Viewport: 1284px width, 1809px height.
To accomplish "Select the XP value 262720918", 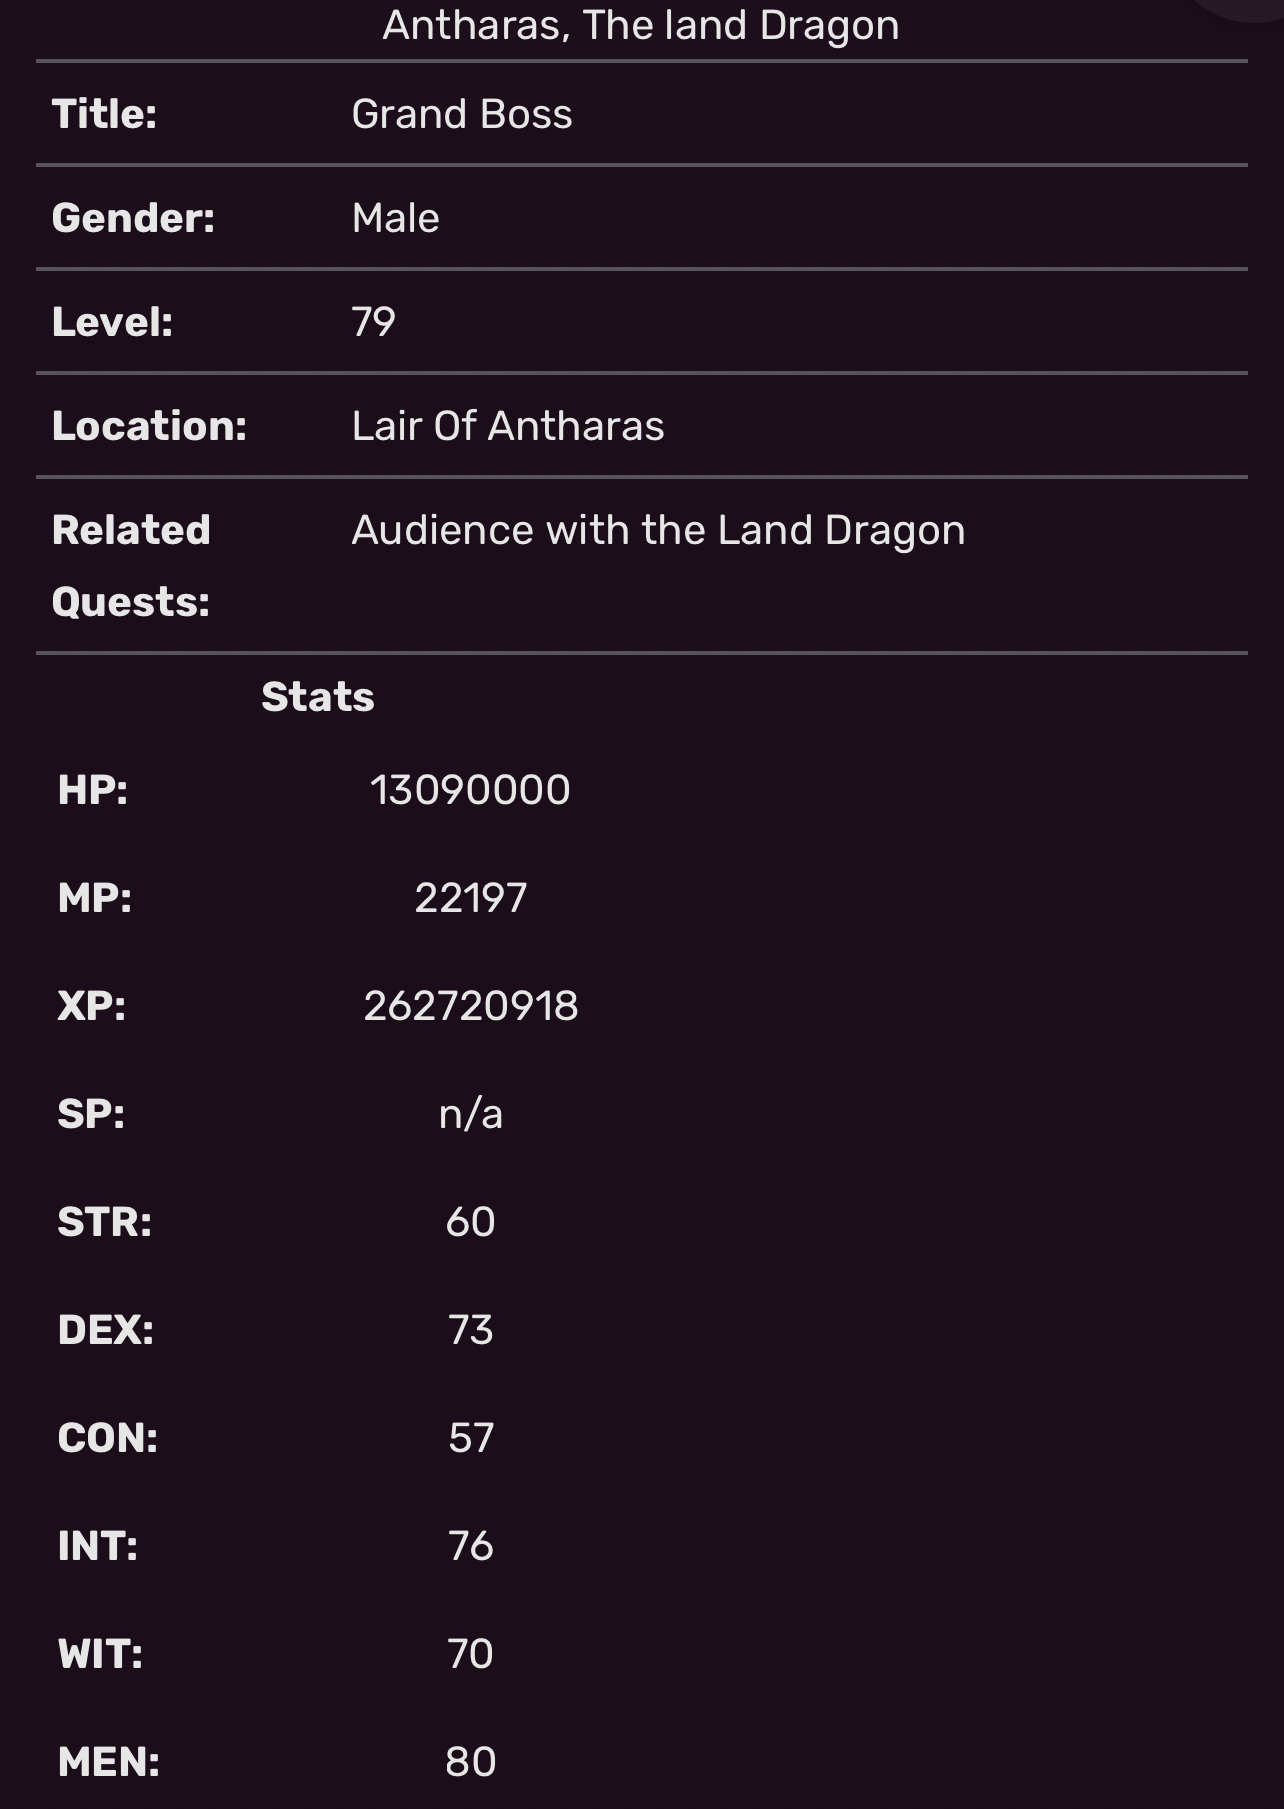I will click(470, 1006).
